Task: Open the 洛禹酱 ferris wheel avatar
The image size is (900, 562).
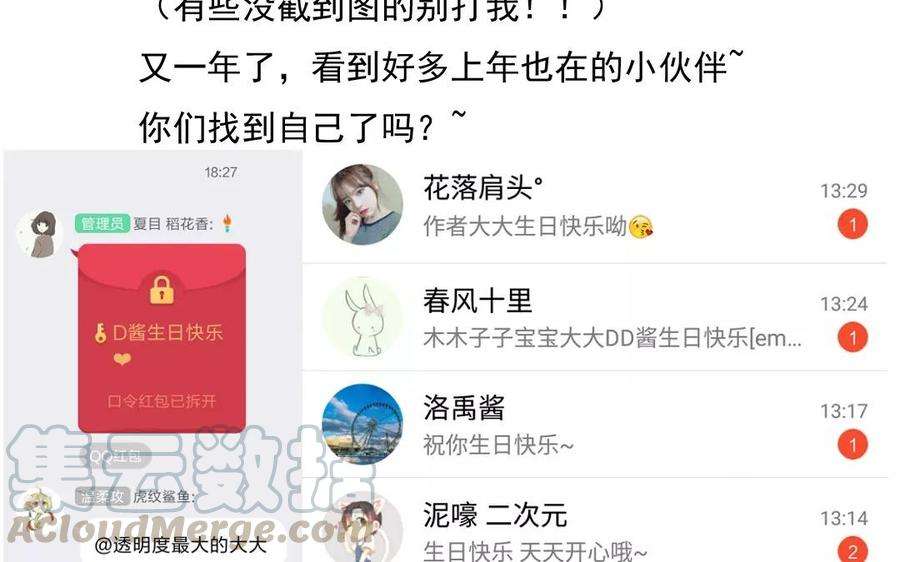Action: pos(362,424)
